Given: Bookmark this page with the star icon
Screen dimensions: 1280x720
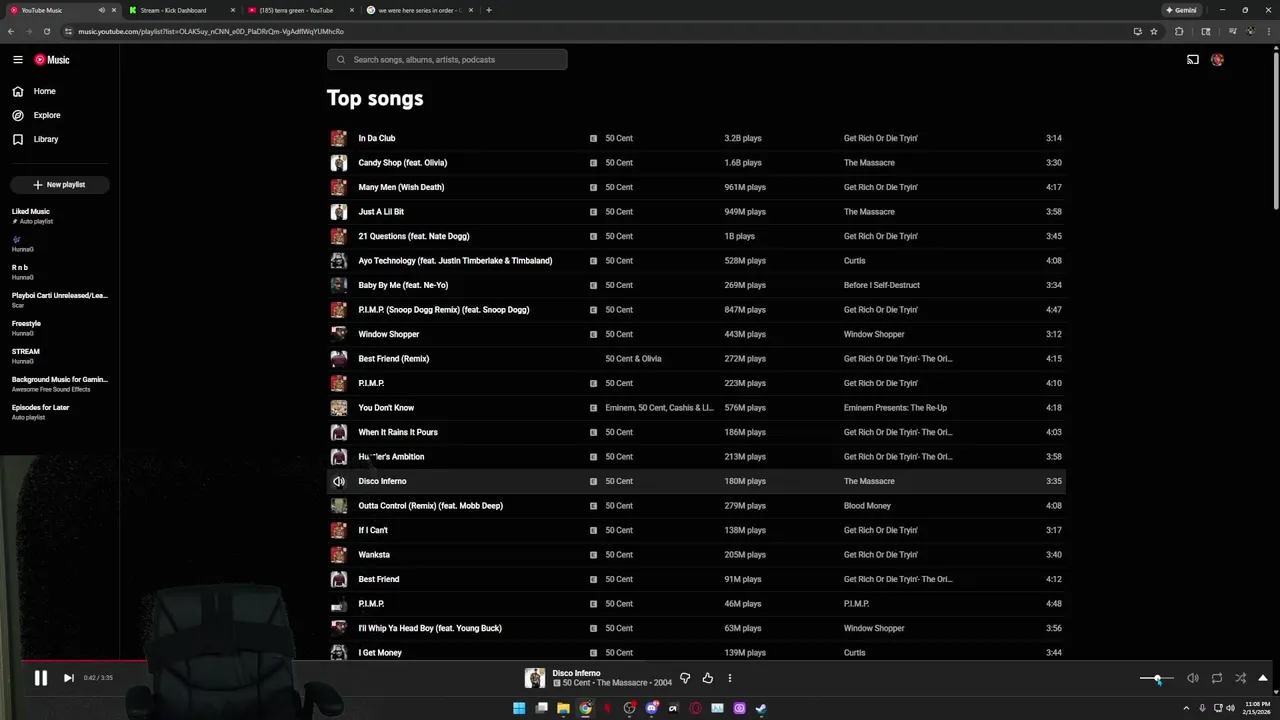Looking at the screenshot, I should [1154, 31].
